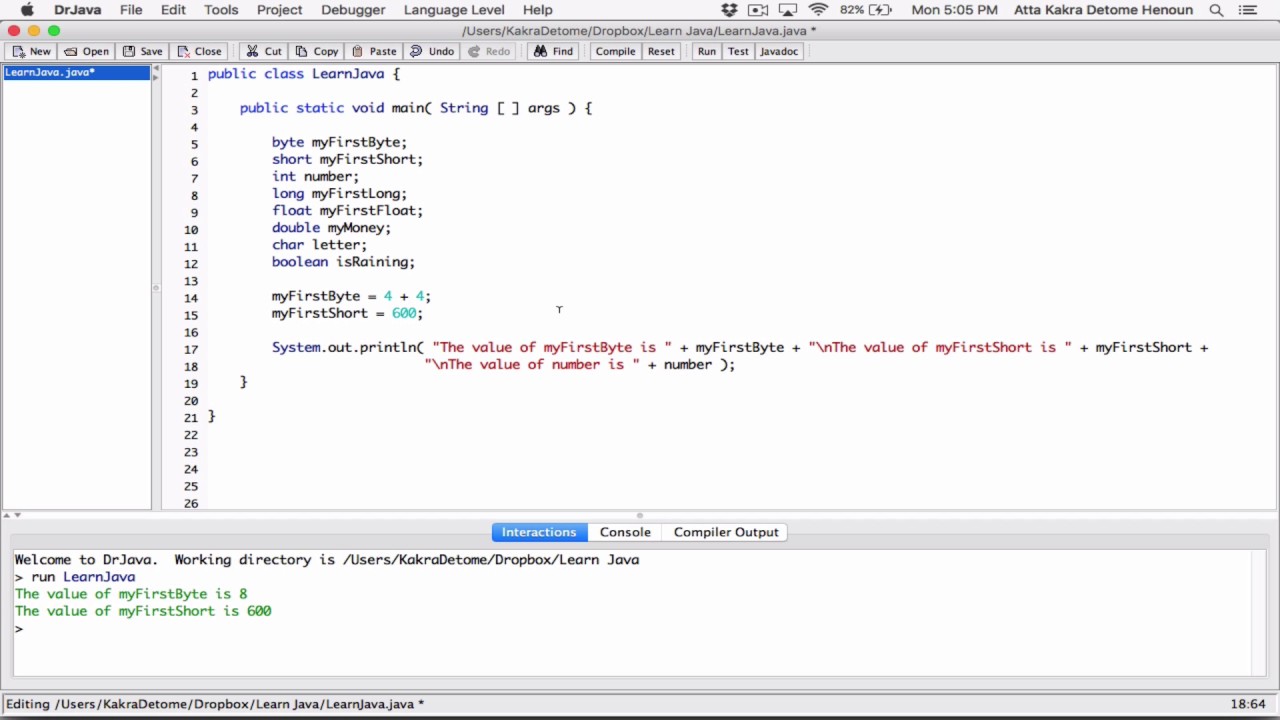Switch to the Compiler Output tab

726,532
